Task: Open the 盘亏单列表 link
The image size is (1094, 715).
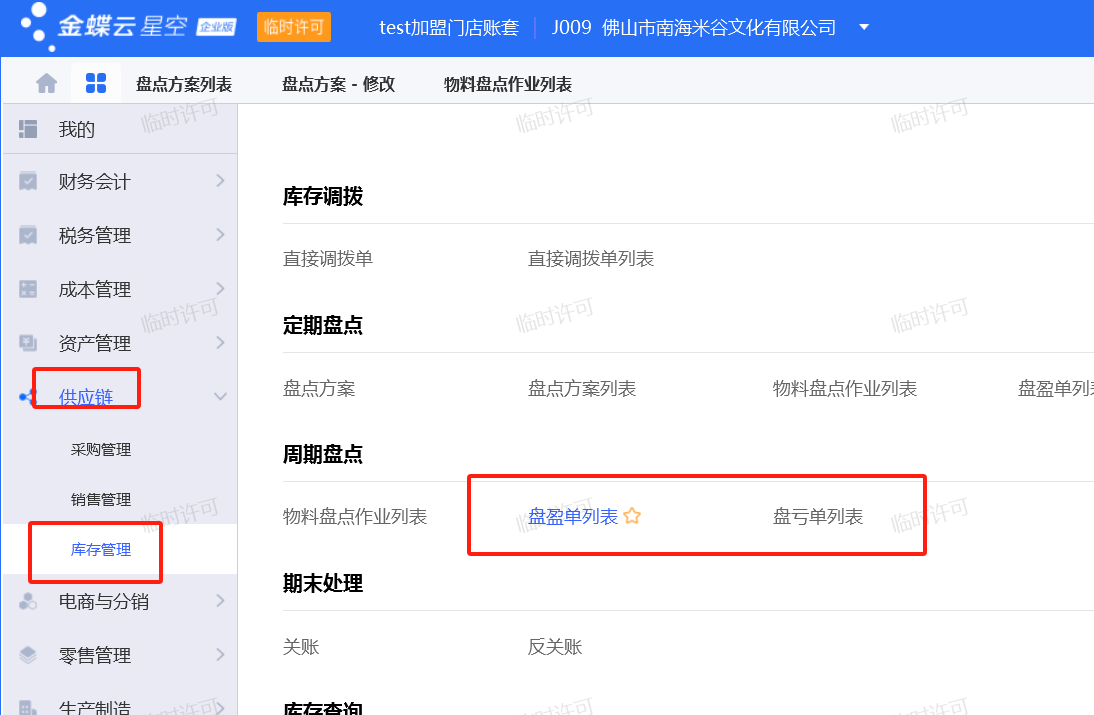Action: coord(817,517)
